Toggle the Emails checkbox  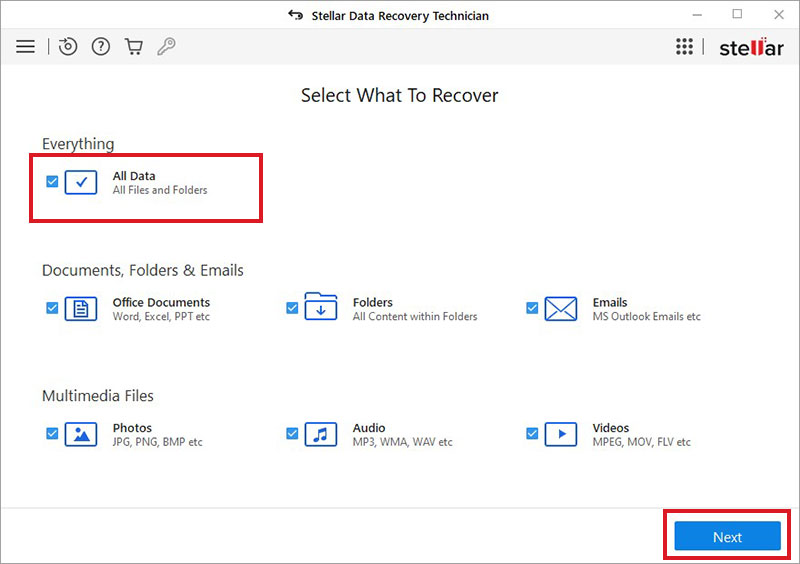532,308
